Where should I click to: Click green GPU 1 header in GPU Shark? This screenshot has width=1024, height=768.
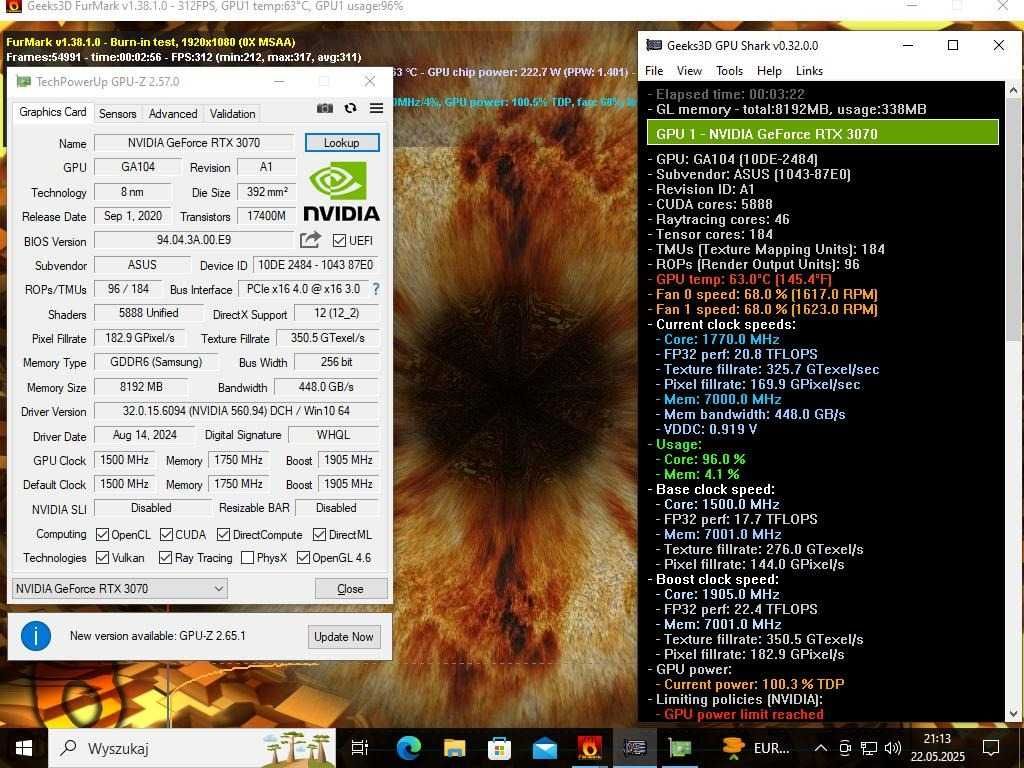click(823, 133)
